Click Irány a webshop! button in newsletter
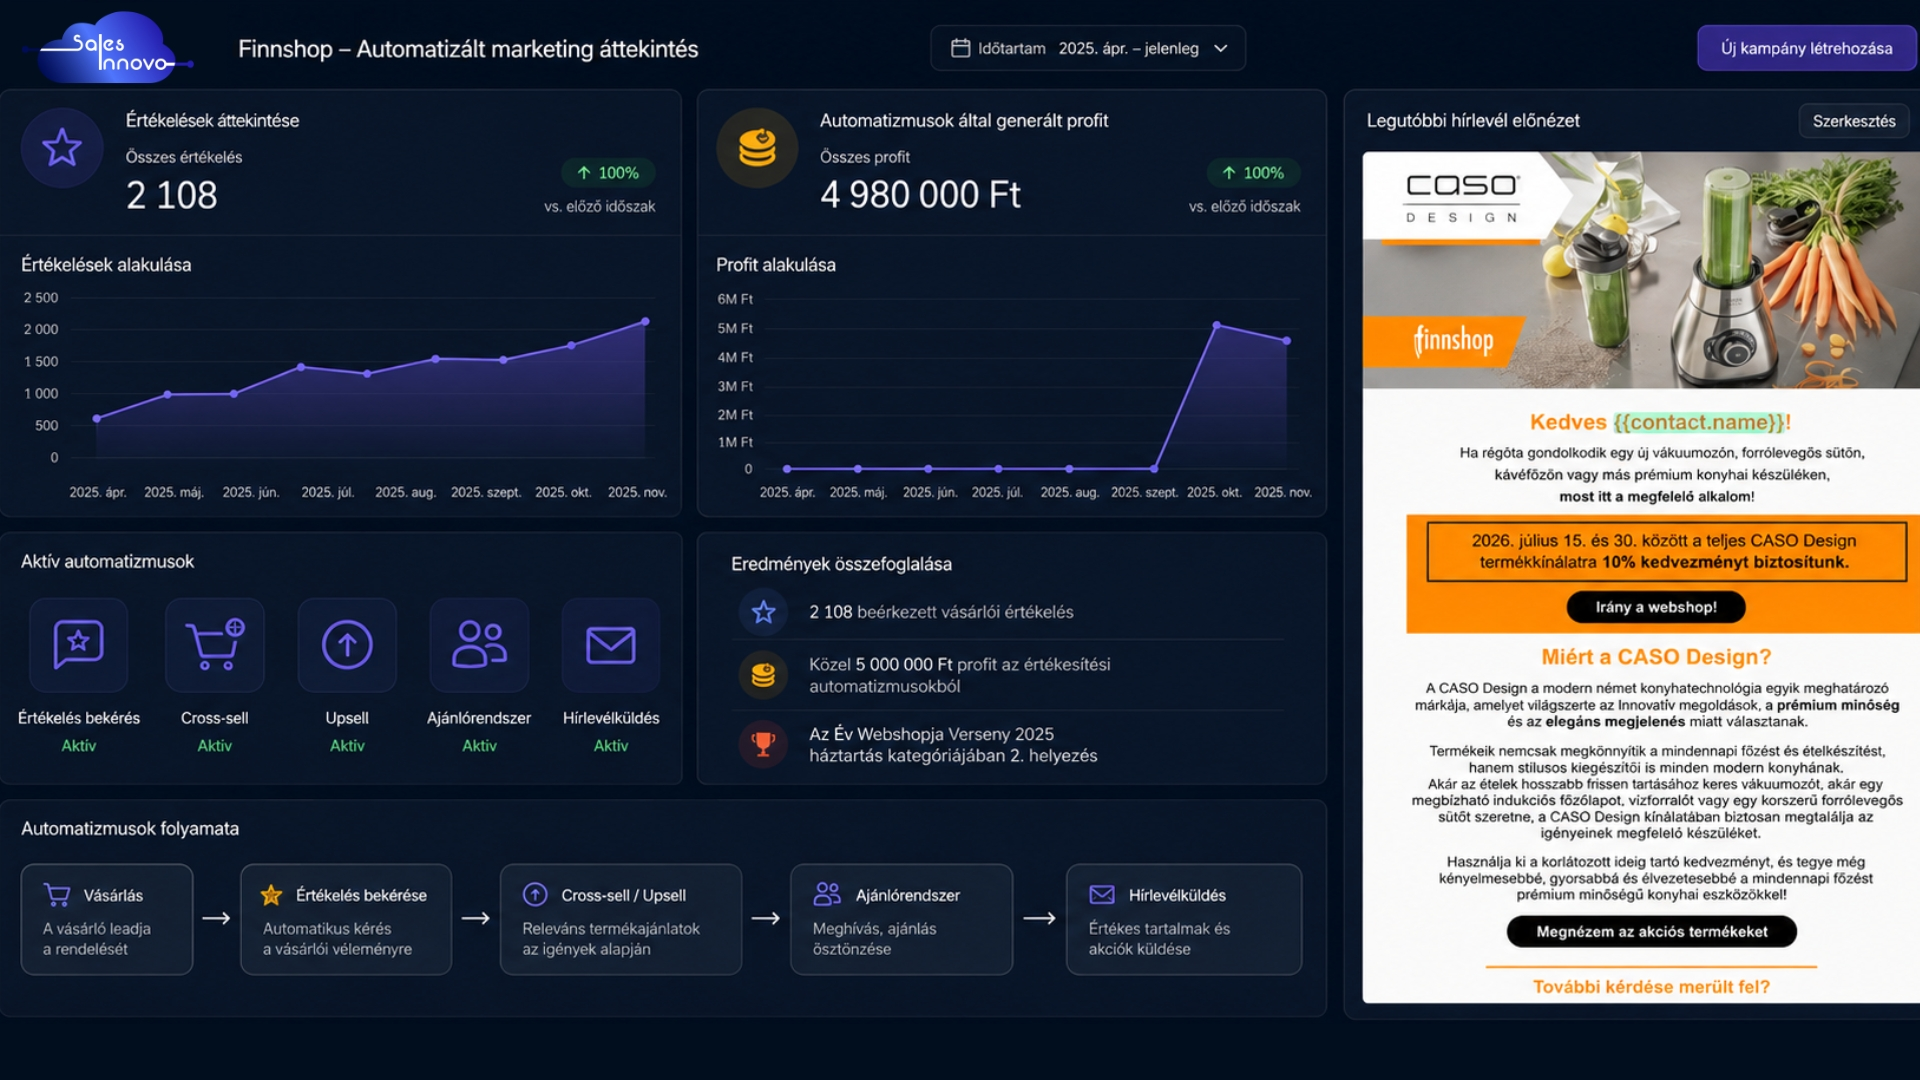The height and width of the screenshot is (1080, 1920). coord(1656,607)
